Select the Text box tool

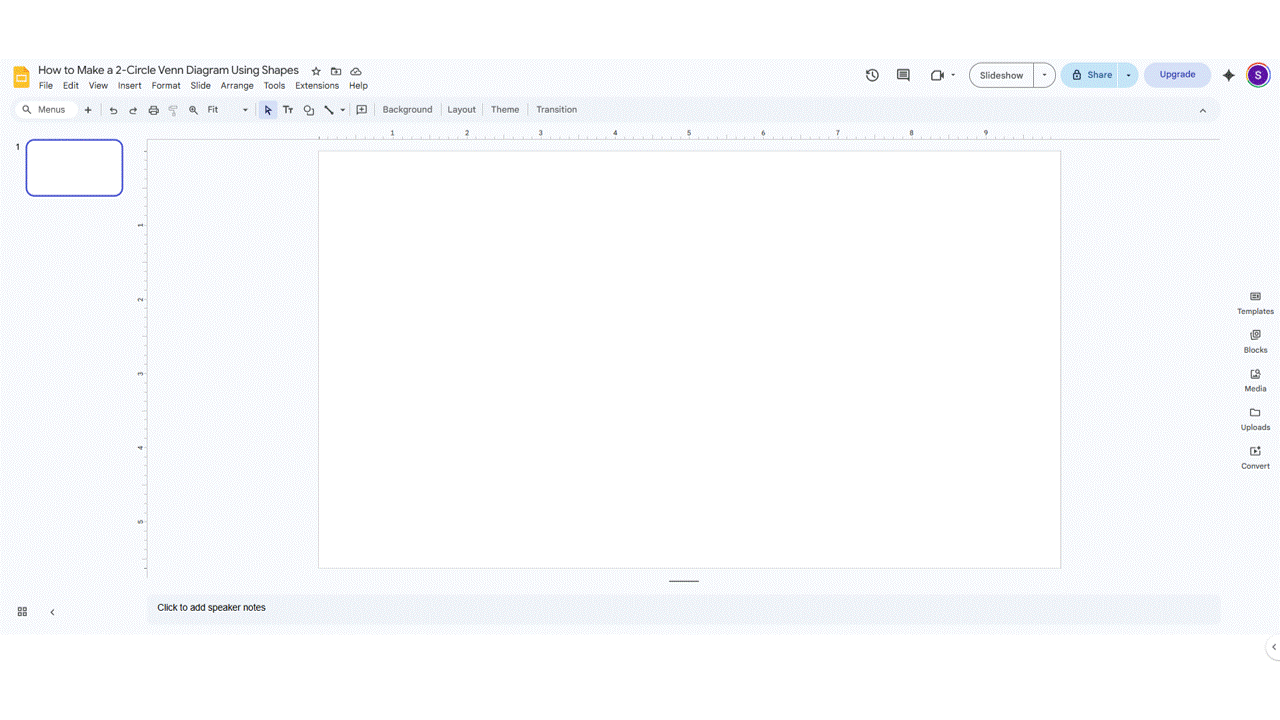288,110
